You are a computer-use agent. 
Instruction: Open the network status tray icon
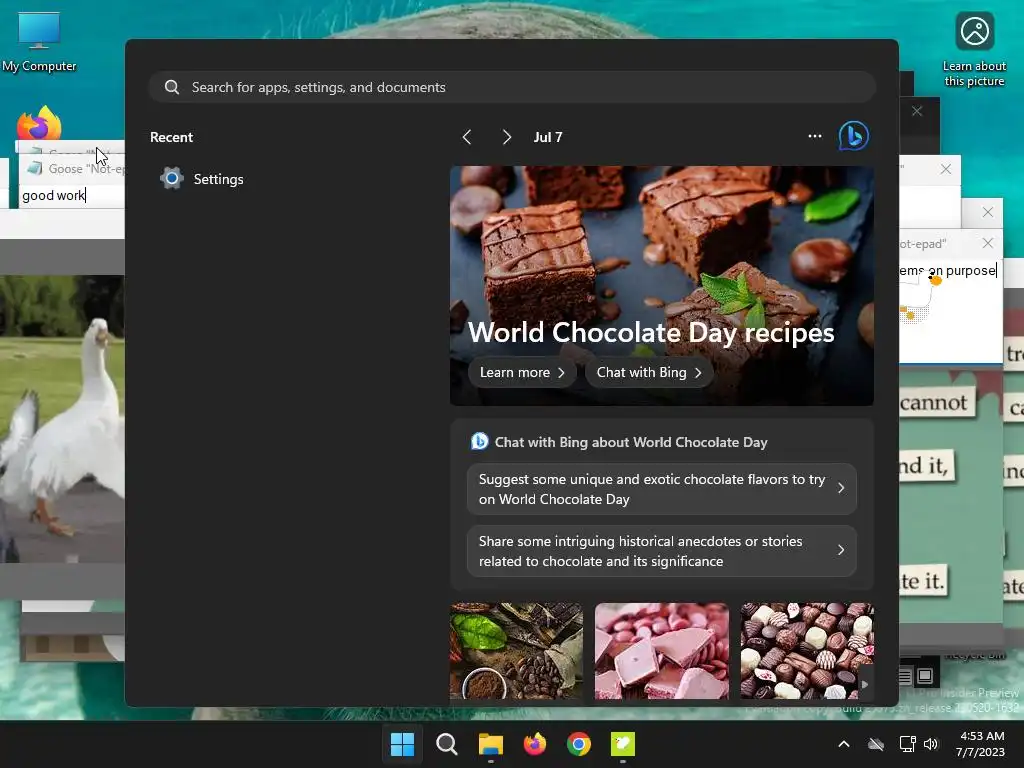[x=907, y=744]
